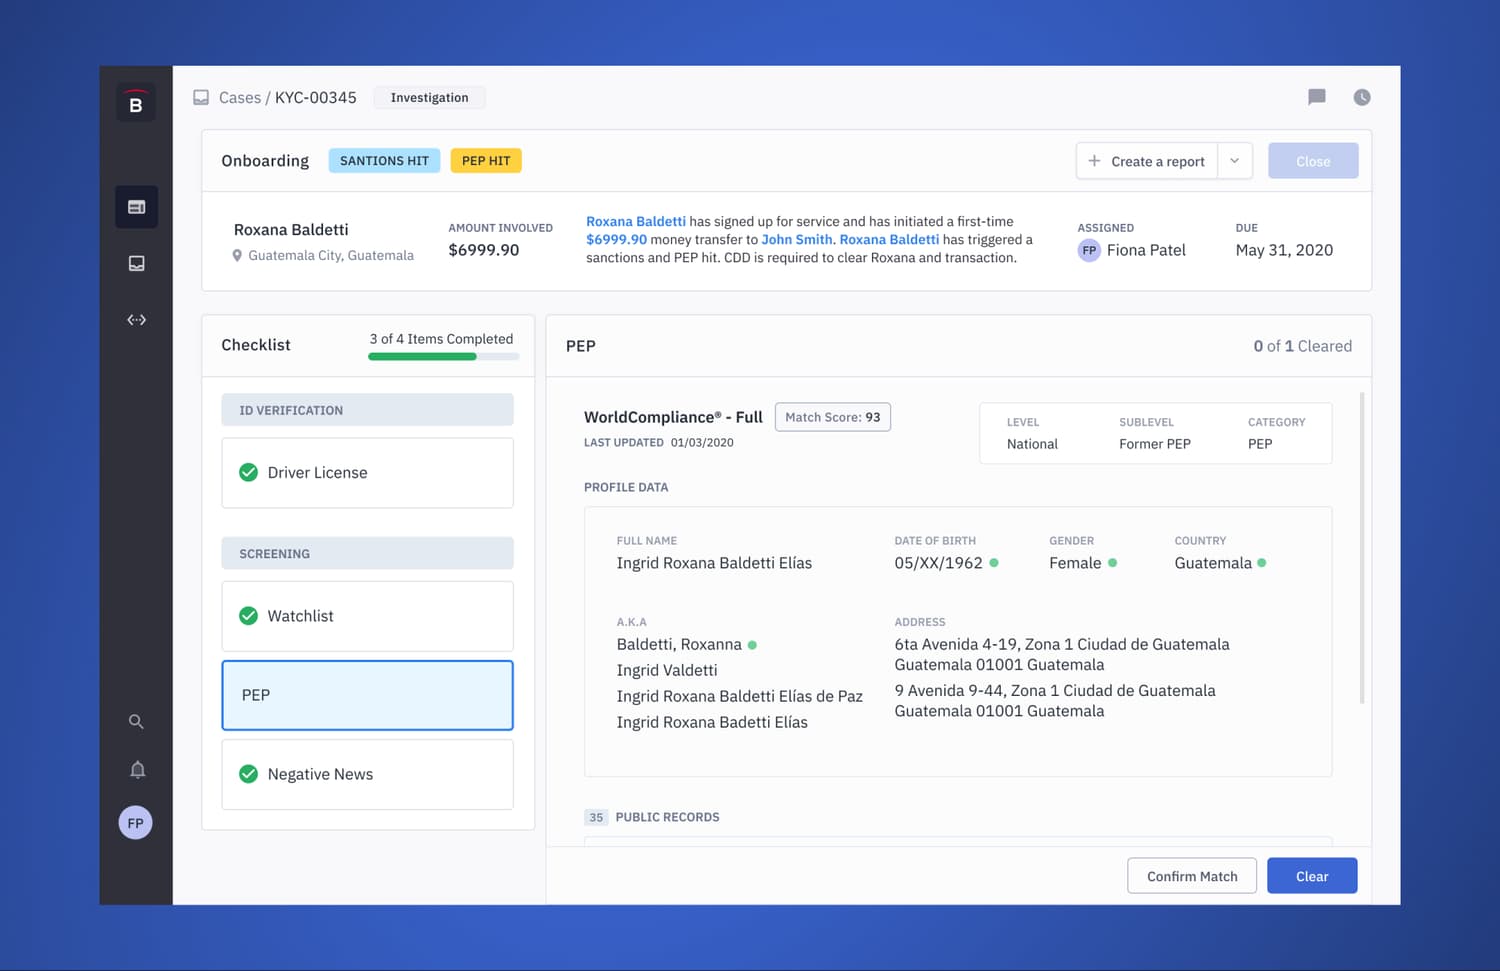Click the Confirm Match button
The image size is (1500, 971).
coord(1192,876)
